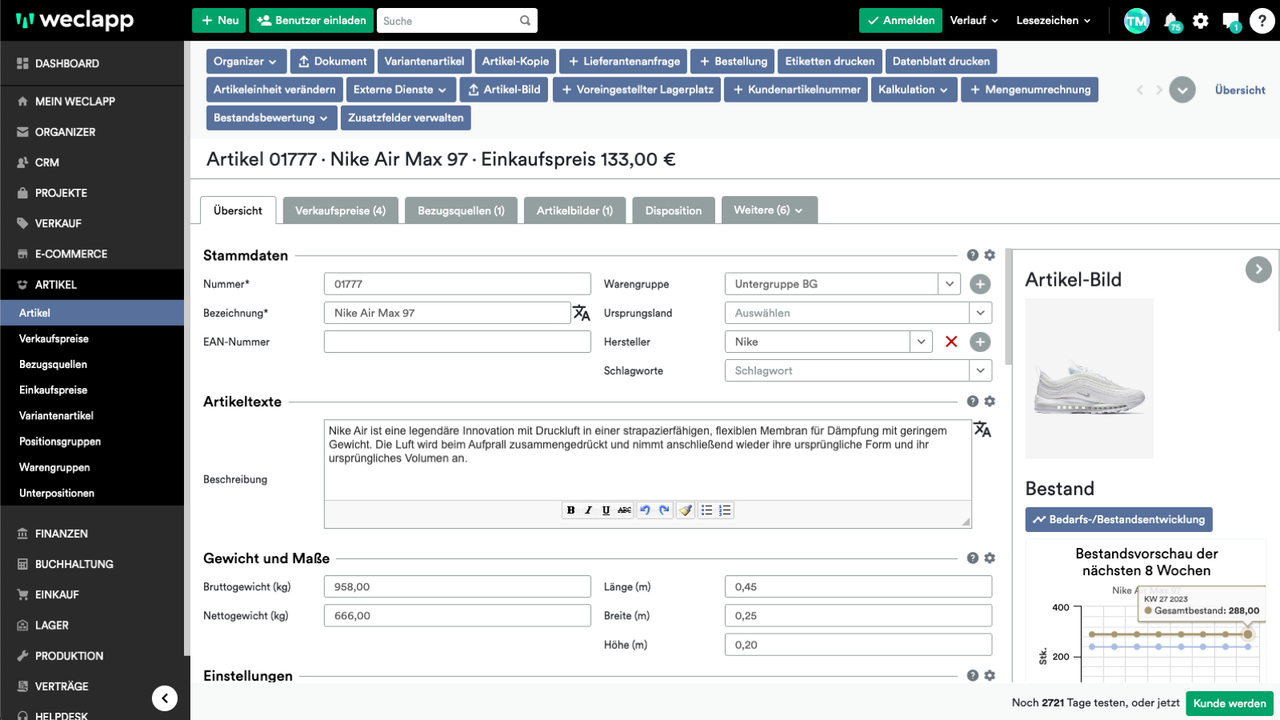Open notifications bell in header
This screenshot has width=1280, height=720.
click(1171, 20)
